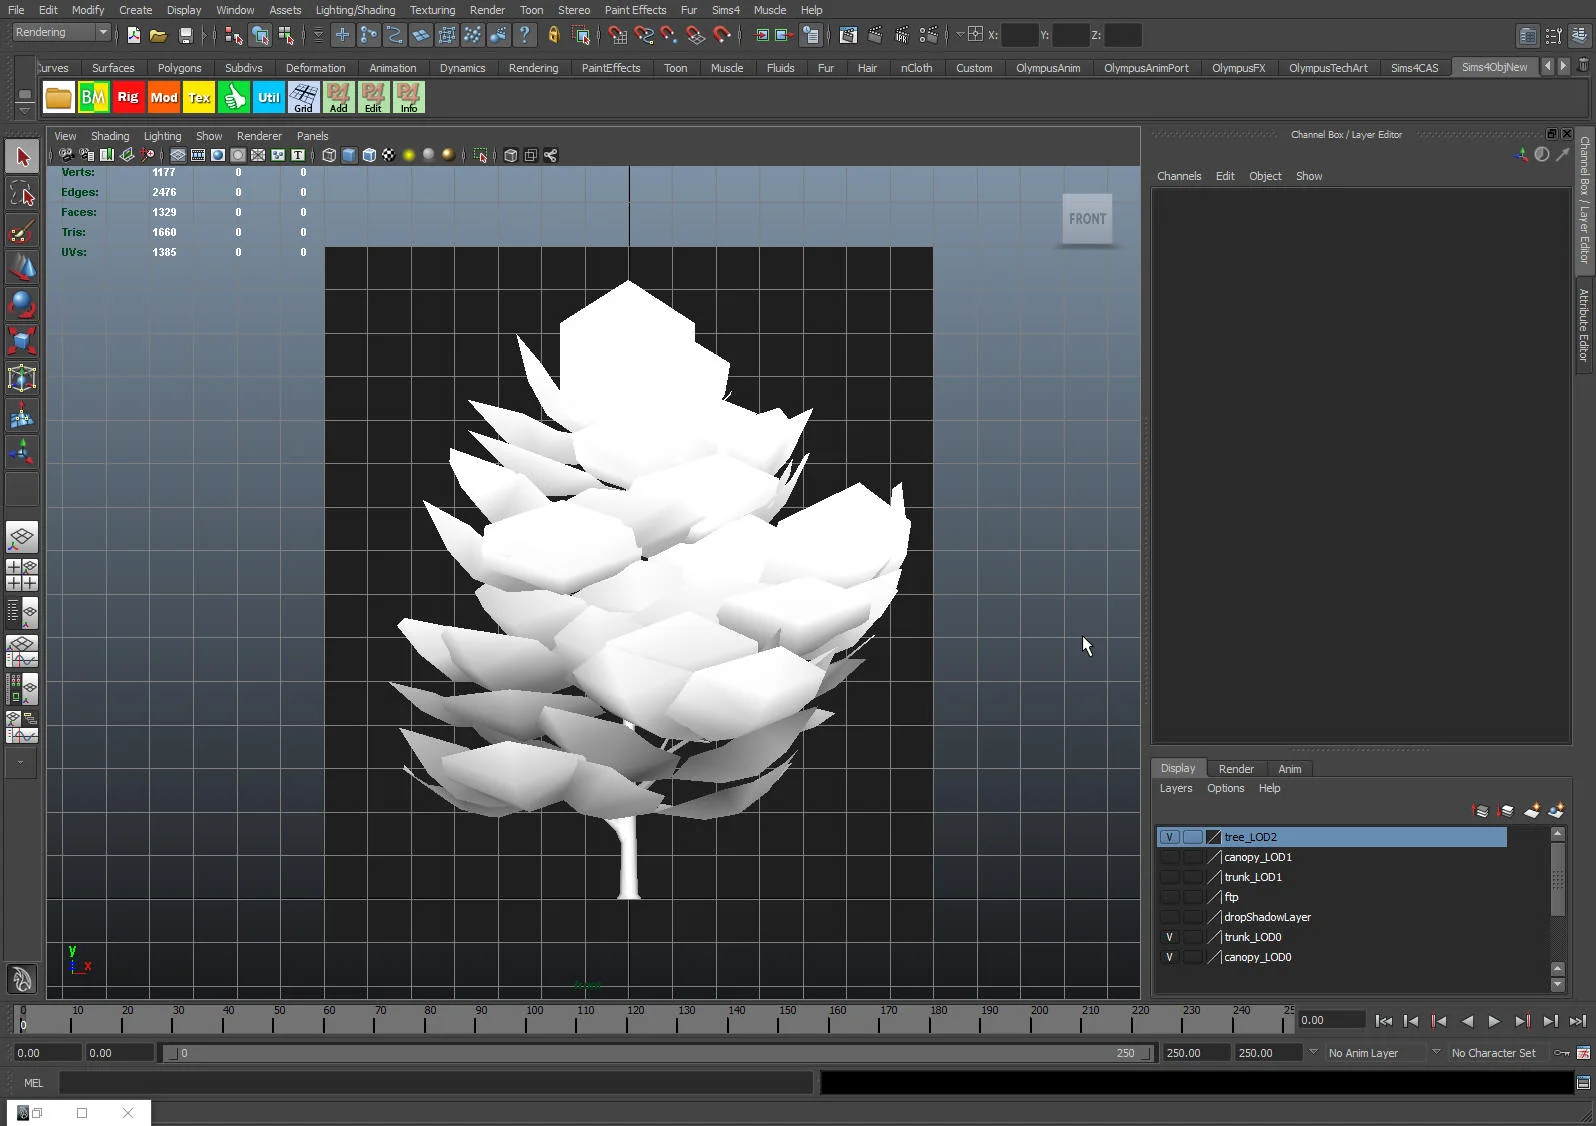The image size is (1596, 1126).
Task: Click the MEL command input field
Action: click(435, 1083)
